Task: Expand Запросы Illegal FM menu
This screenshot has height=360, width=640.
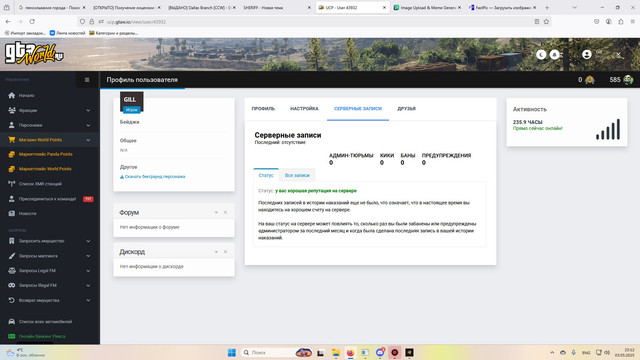Action: 50,285
